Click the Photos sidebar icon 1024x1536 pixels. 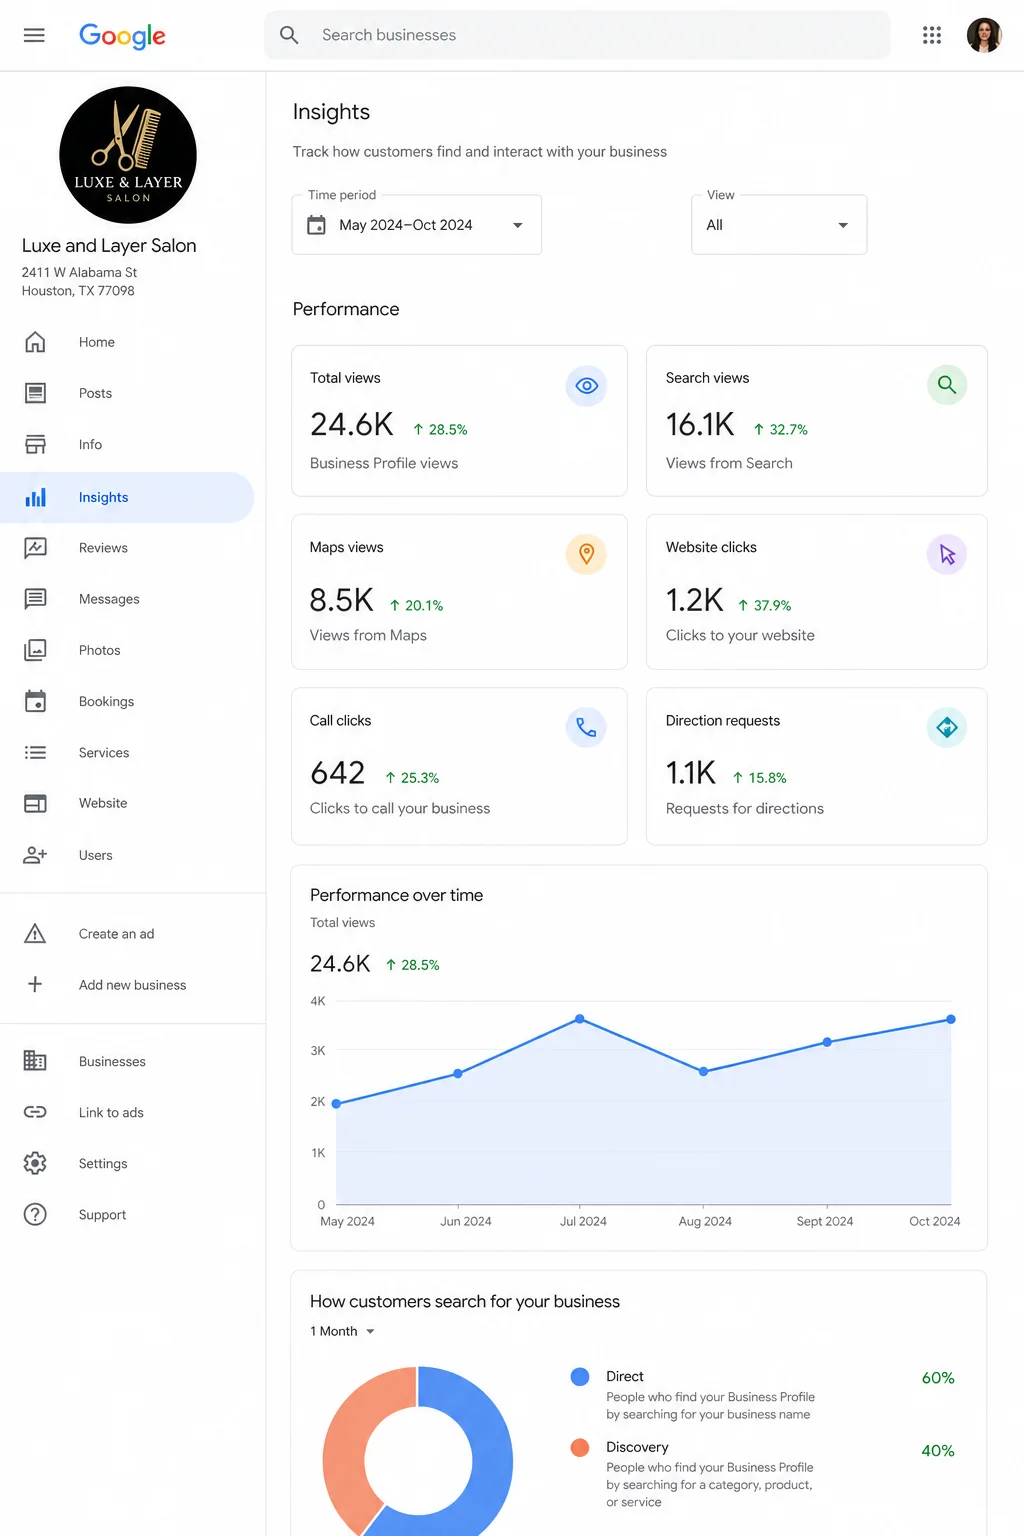pos(35,650)
